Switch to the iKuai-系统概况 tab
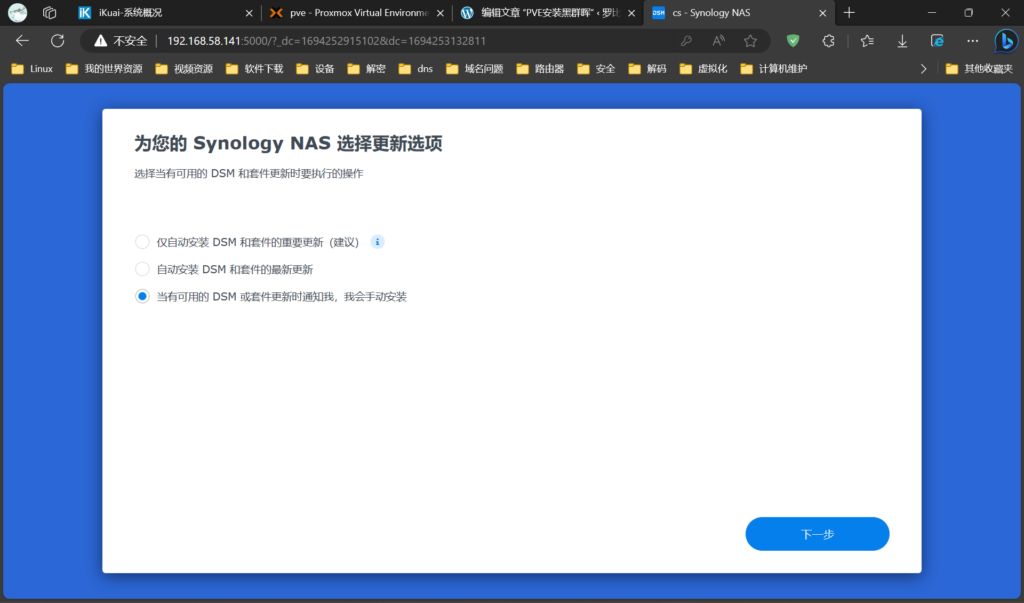This screenshot has height=603, width=1024. tap(160, 13)
